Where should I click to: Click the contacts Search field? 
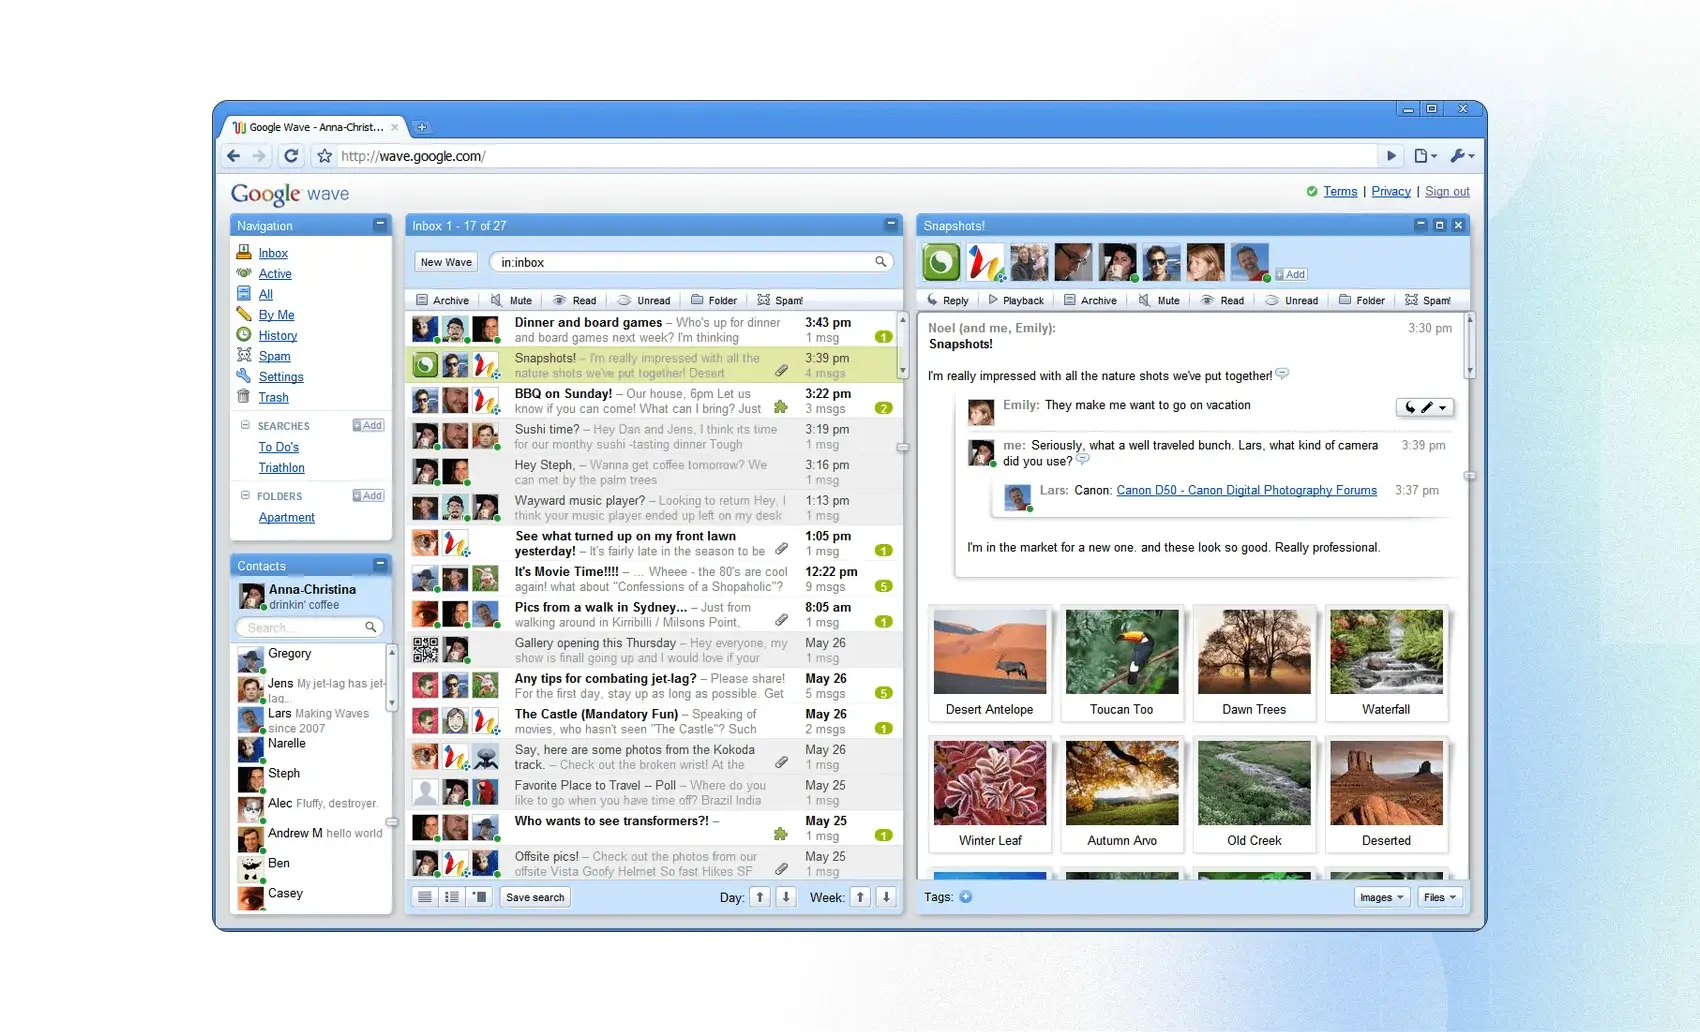[308, 627]
